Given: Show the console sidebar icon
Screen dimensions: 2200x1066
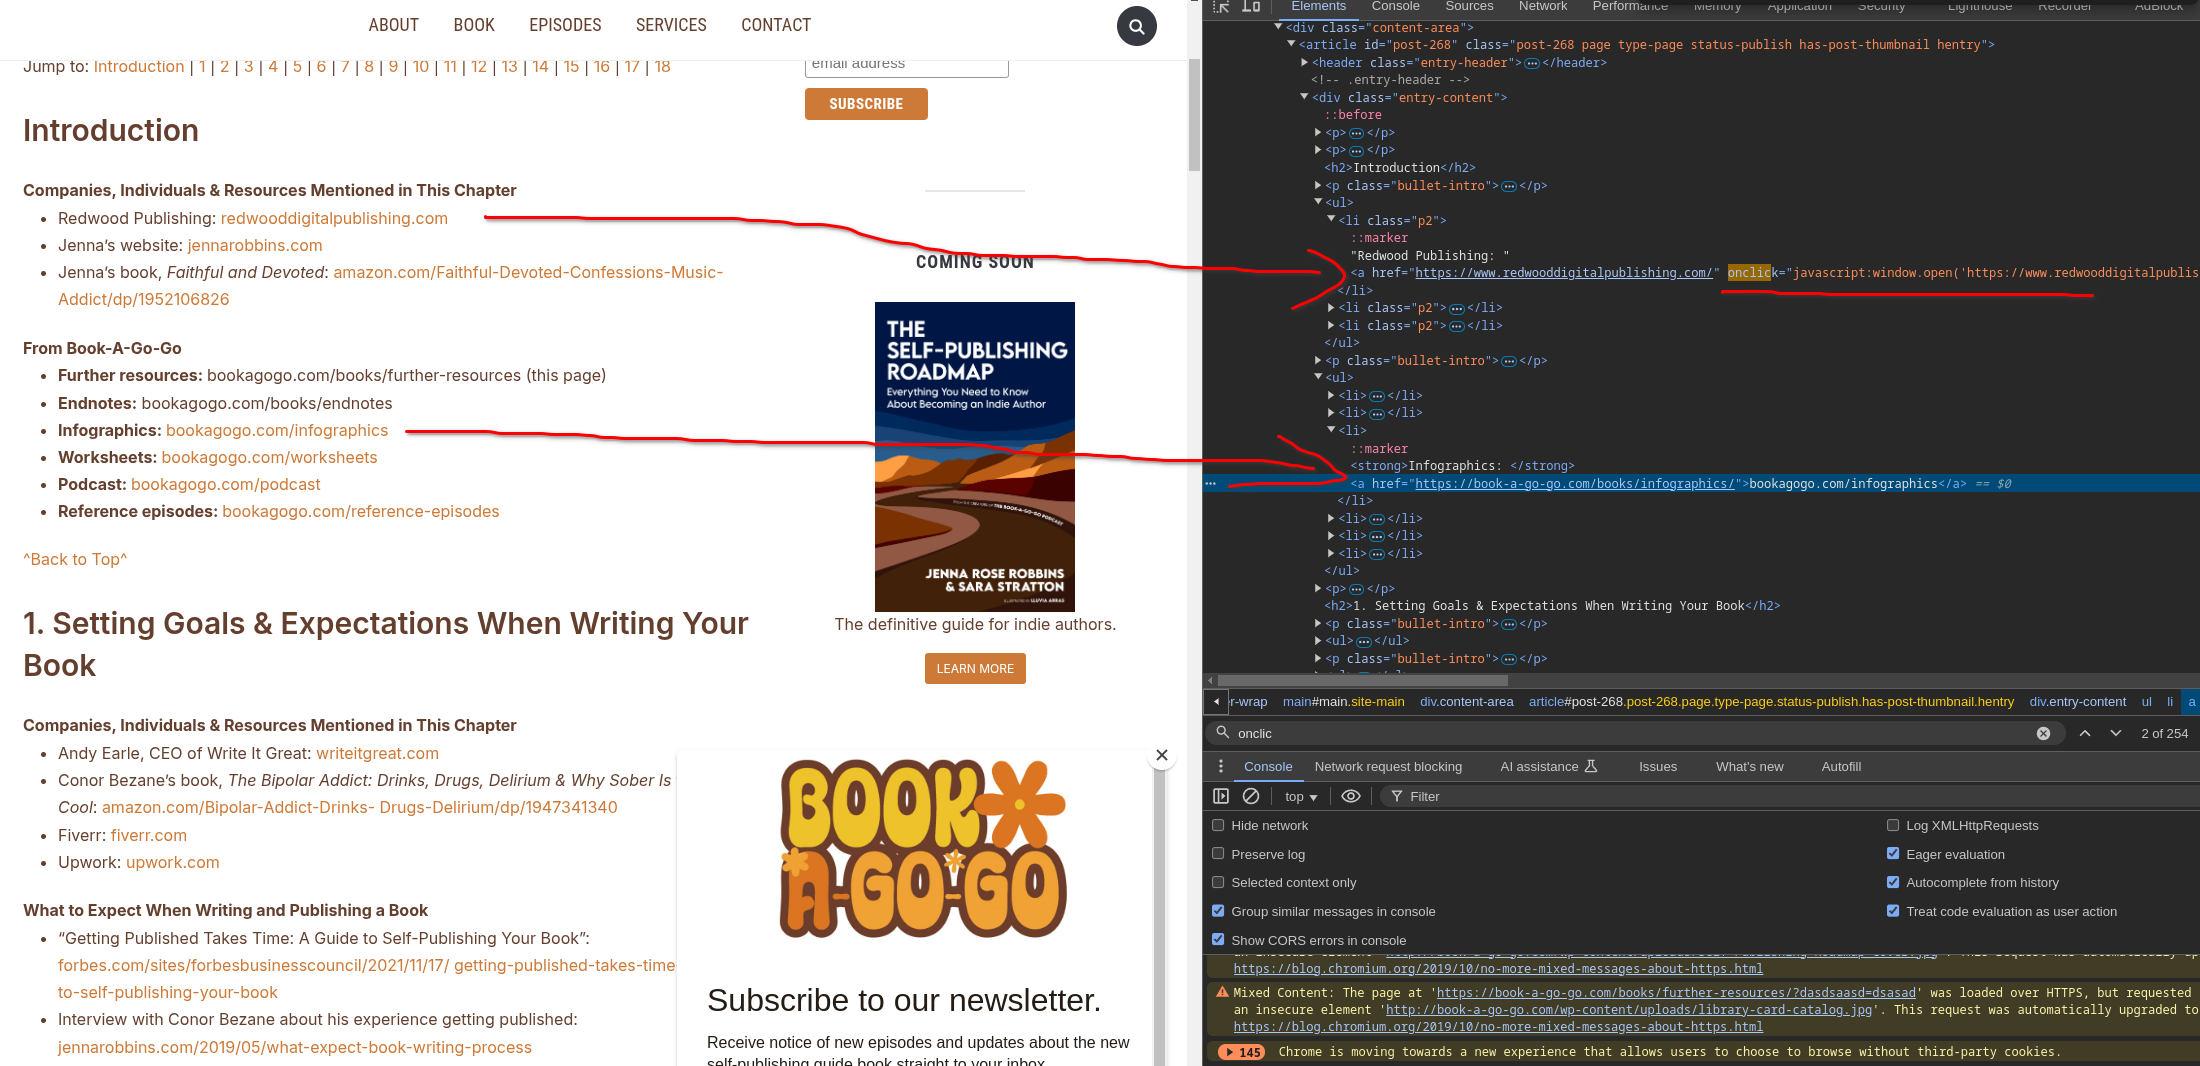Looking at the screenshot, I should pyautogui.click(x=1221, y=796).
